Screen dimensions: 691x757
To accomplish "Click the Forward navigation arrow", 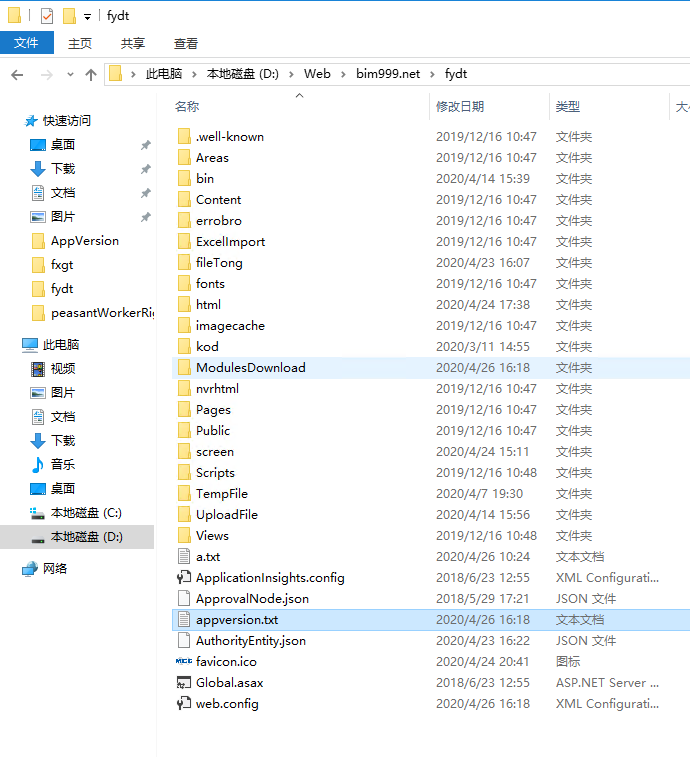I will click(x=46, y=75).
